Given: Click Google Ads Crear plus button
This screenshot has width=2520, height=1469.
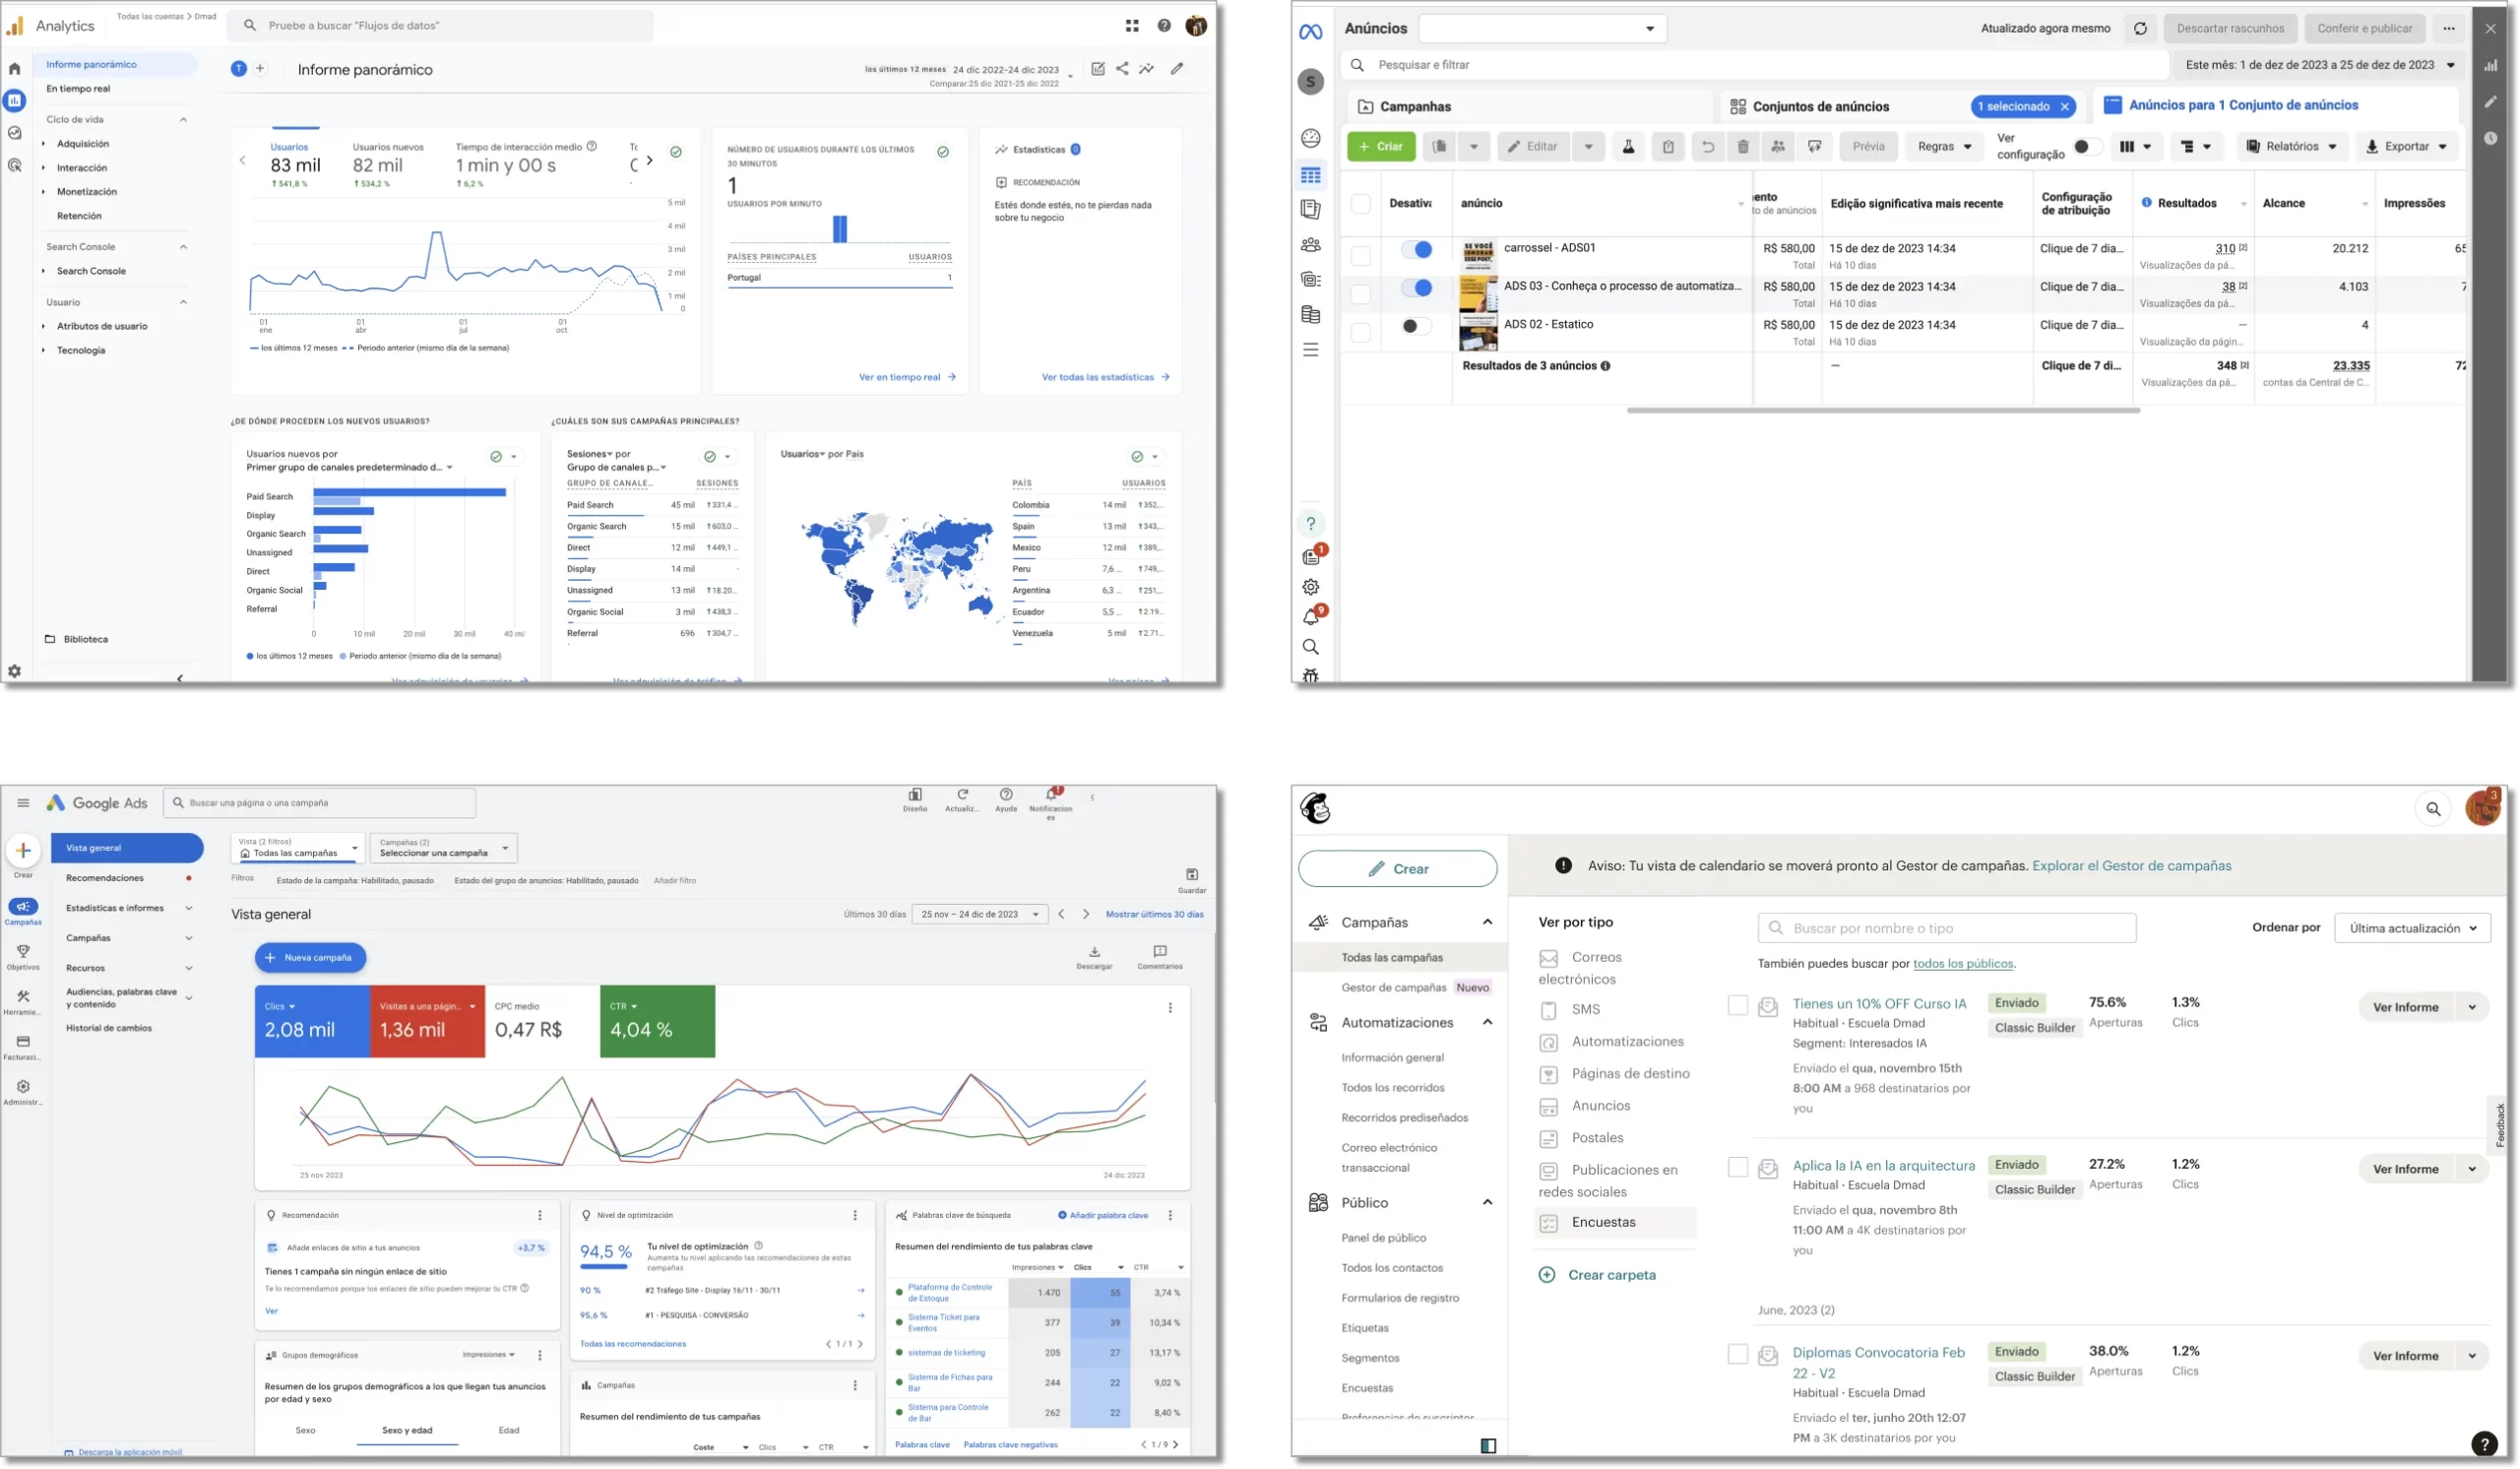Looking at the screenshot, I should coord(23,851).
